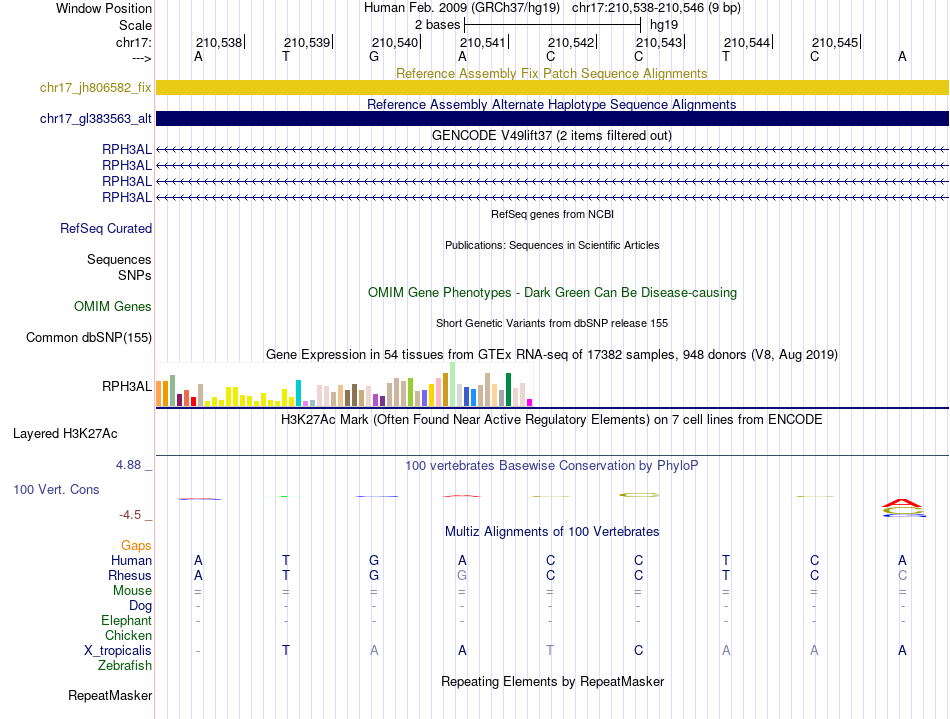Click the Scale label
Image resolution: width=950 pixels, height=719 pixels.
click(135, 25)
